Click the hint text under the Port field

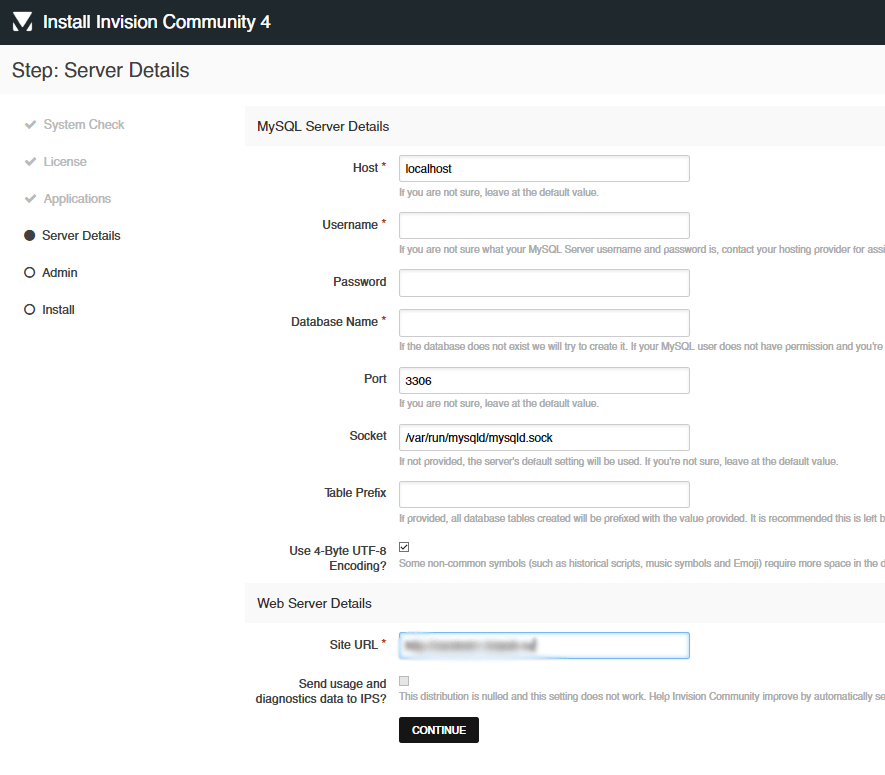(x=499, y=404)
